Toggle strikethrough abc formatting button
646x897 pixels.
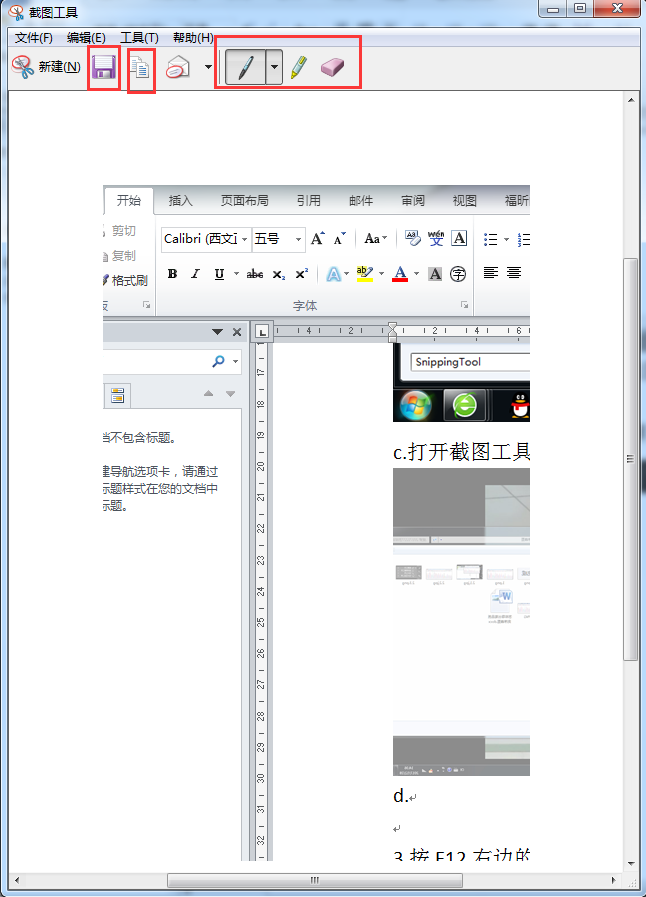255,274
